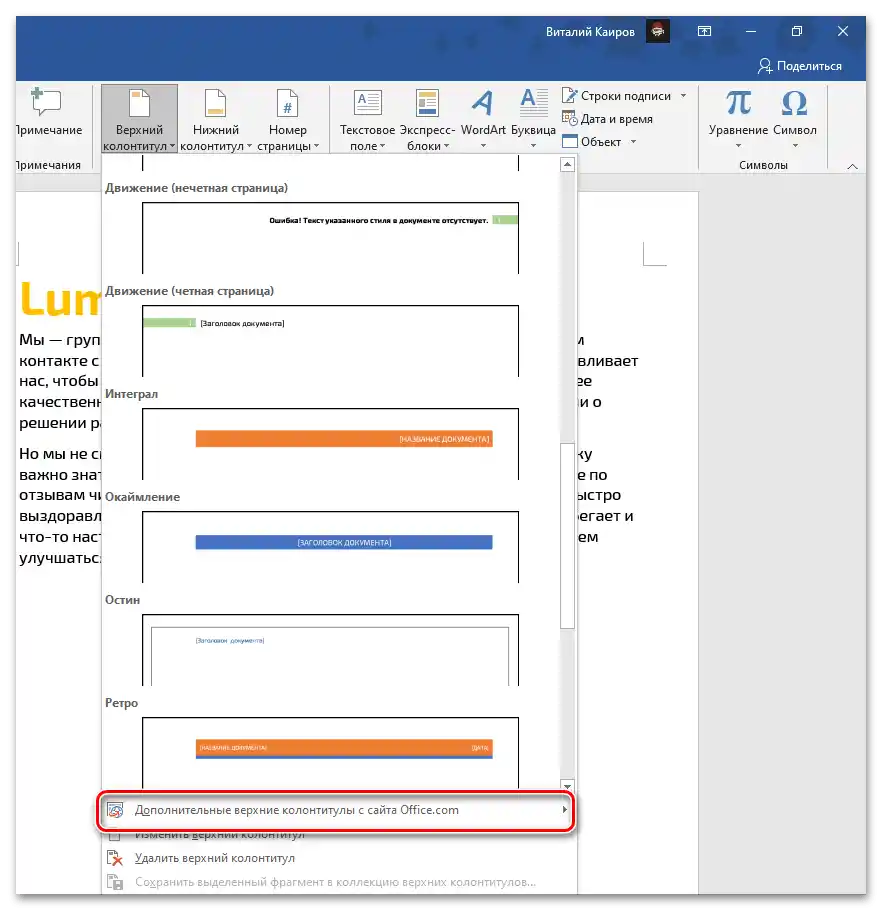882x911 pixels.
Task: Choose the Движение (нечетная страница) header thumbnail
Action: pos(330,238)
